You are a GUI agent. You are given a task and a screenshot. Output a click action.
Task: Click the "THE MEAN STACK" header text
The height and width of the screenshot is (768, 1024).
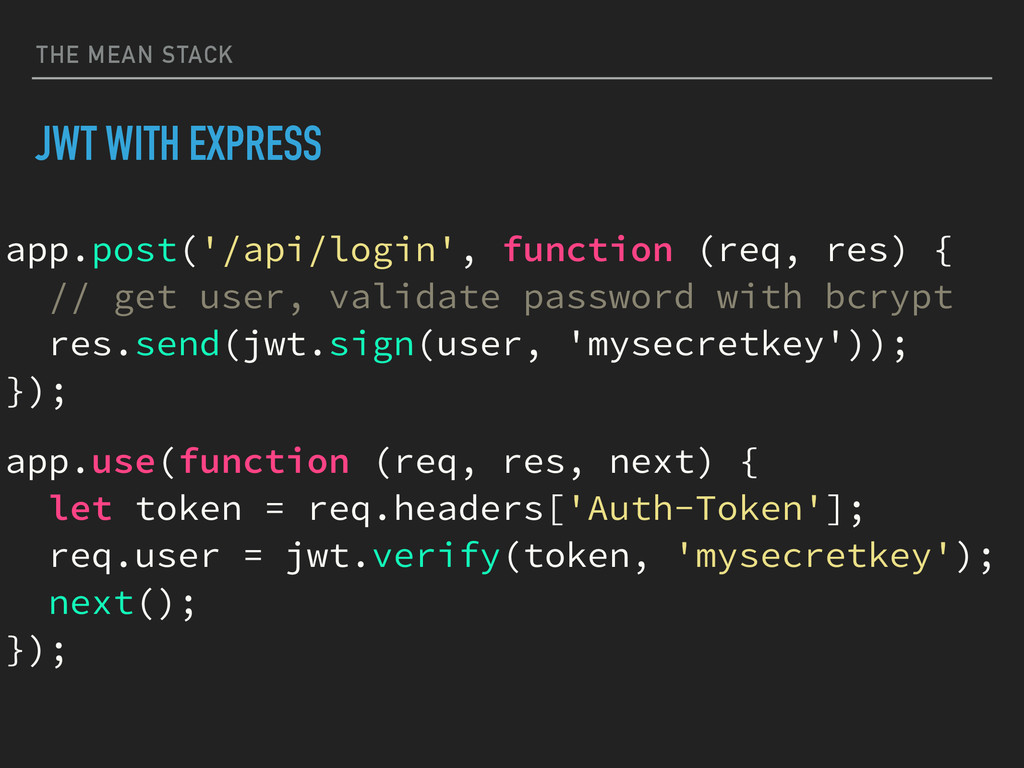(134, 55)
